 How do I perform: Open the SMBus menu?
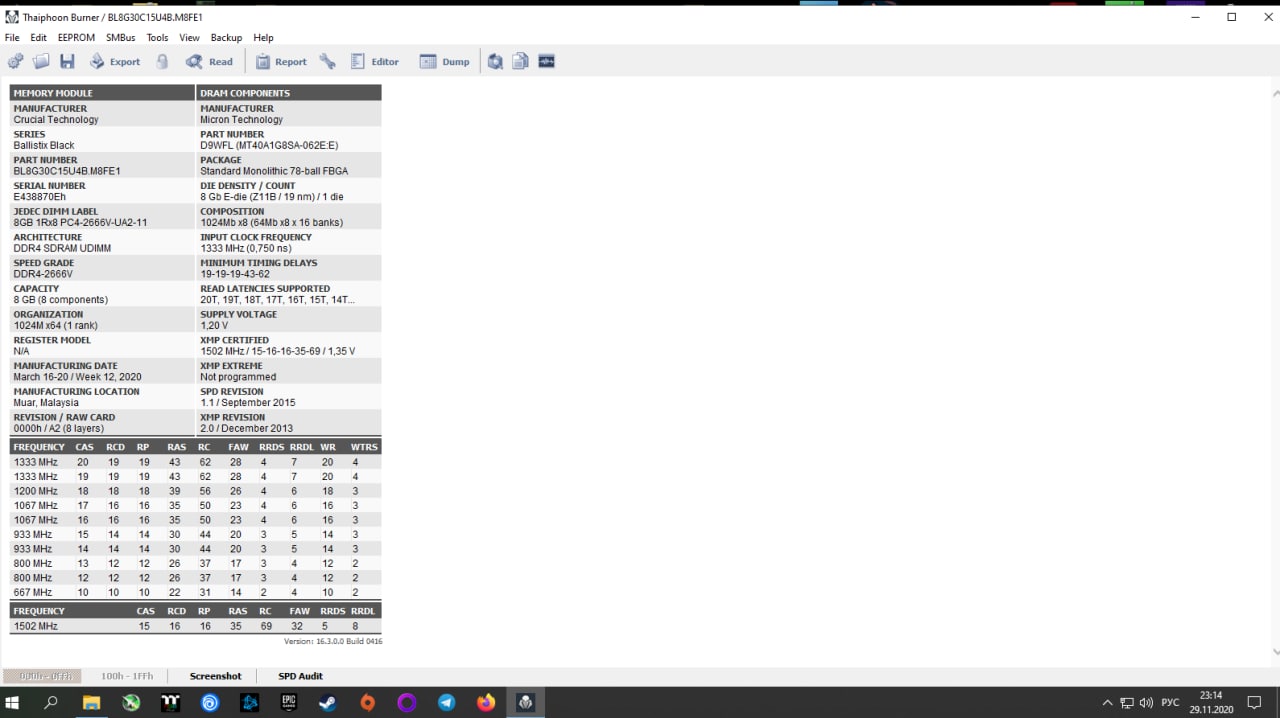click(x=120, y=38)
